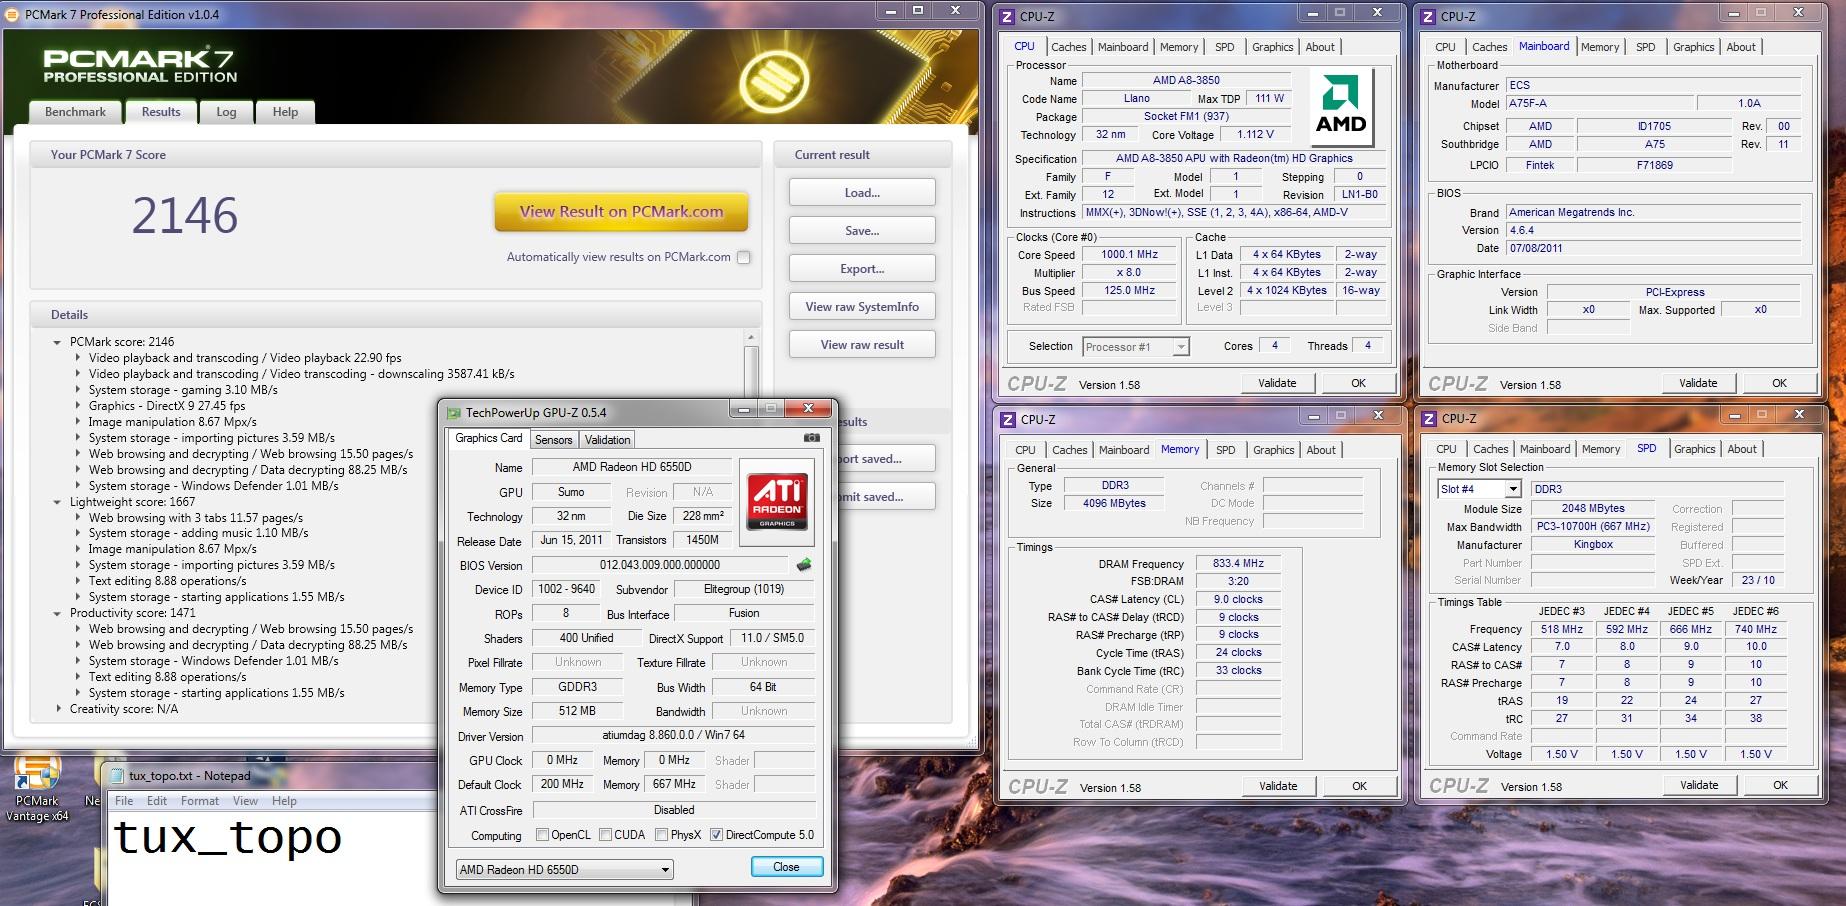
Task: Open Caches tab in CPU-Z CPU window
Action: tap(1068, 47)
